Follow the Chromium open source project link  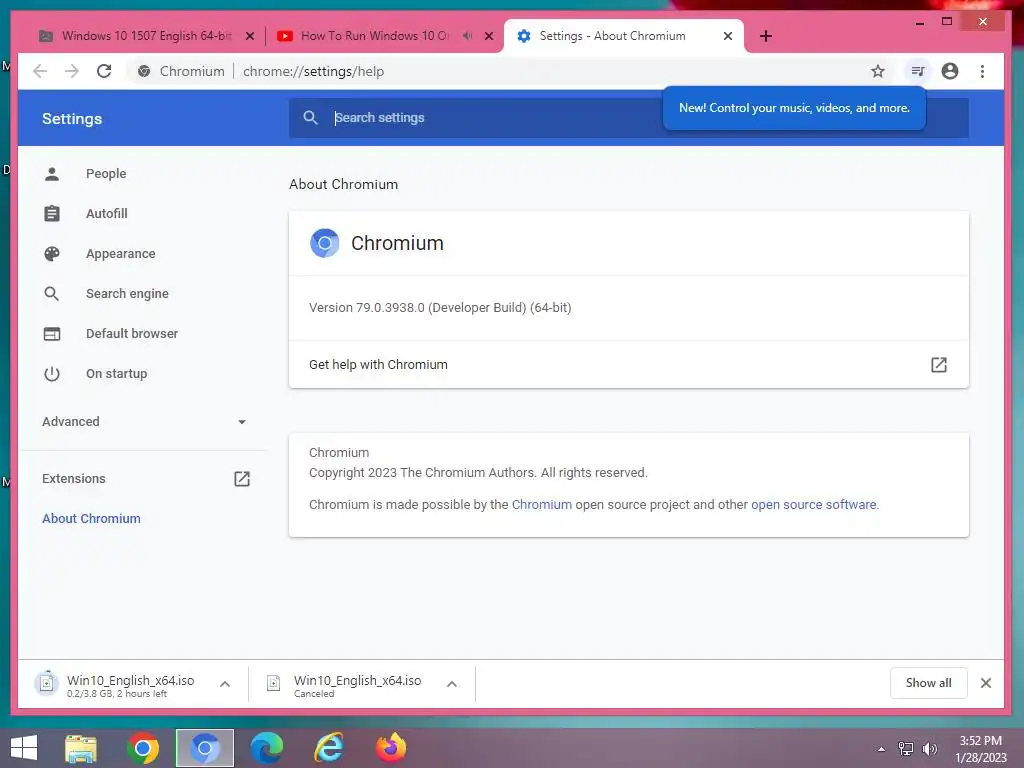click(541, 505)
